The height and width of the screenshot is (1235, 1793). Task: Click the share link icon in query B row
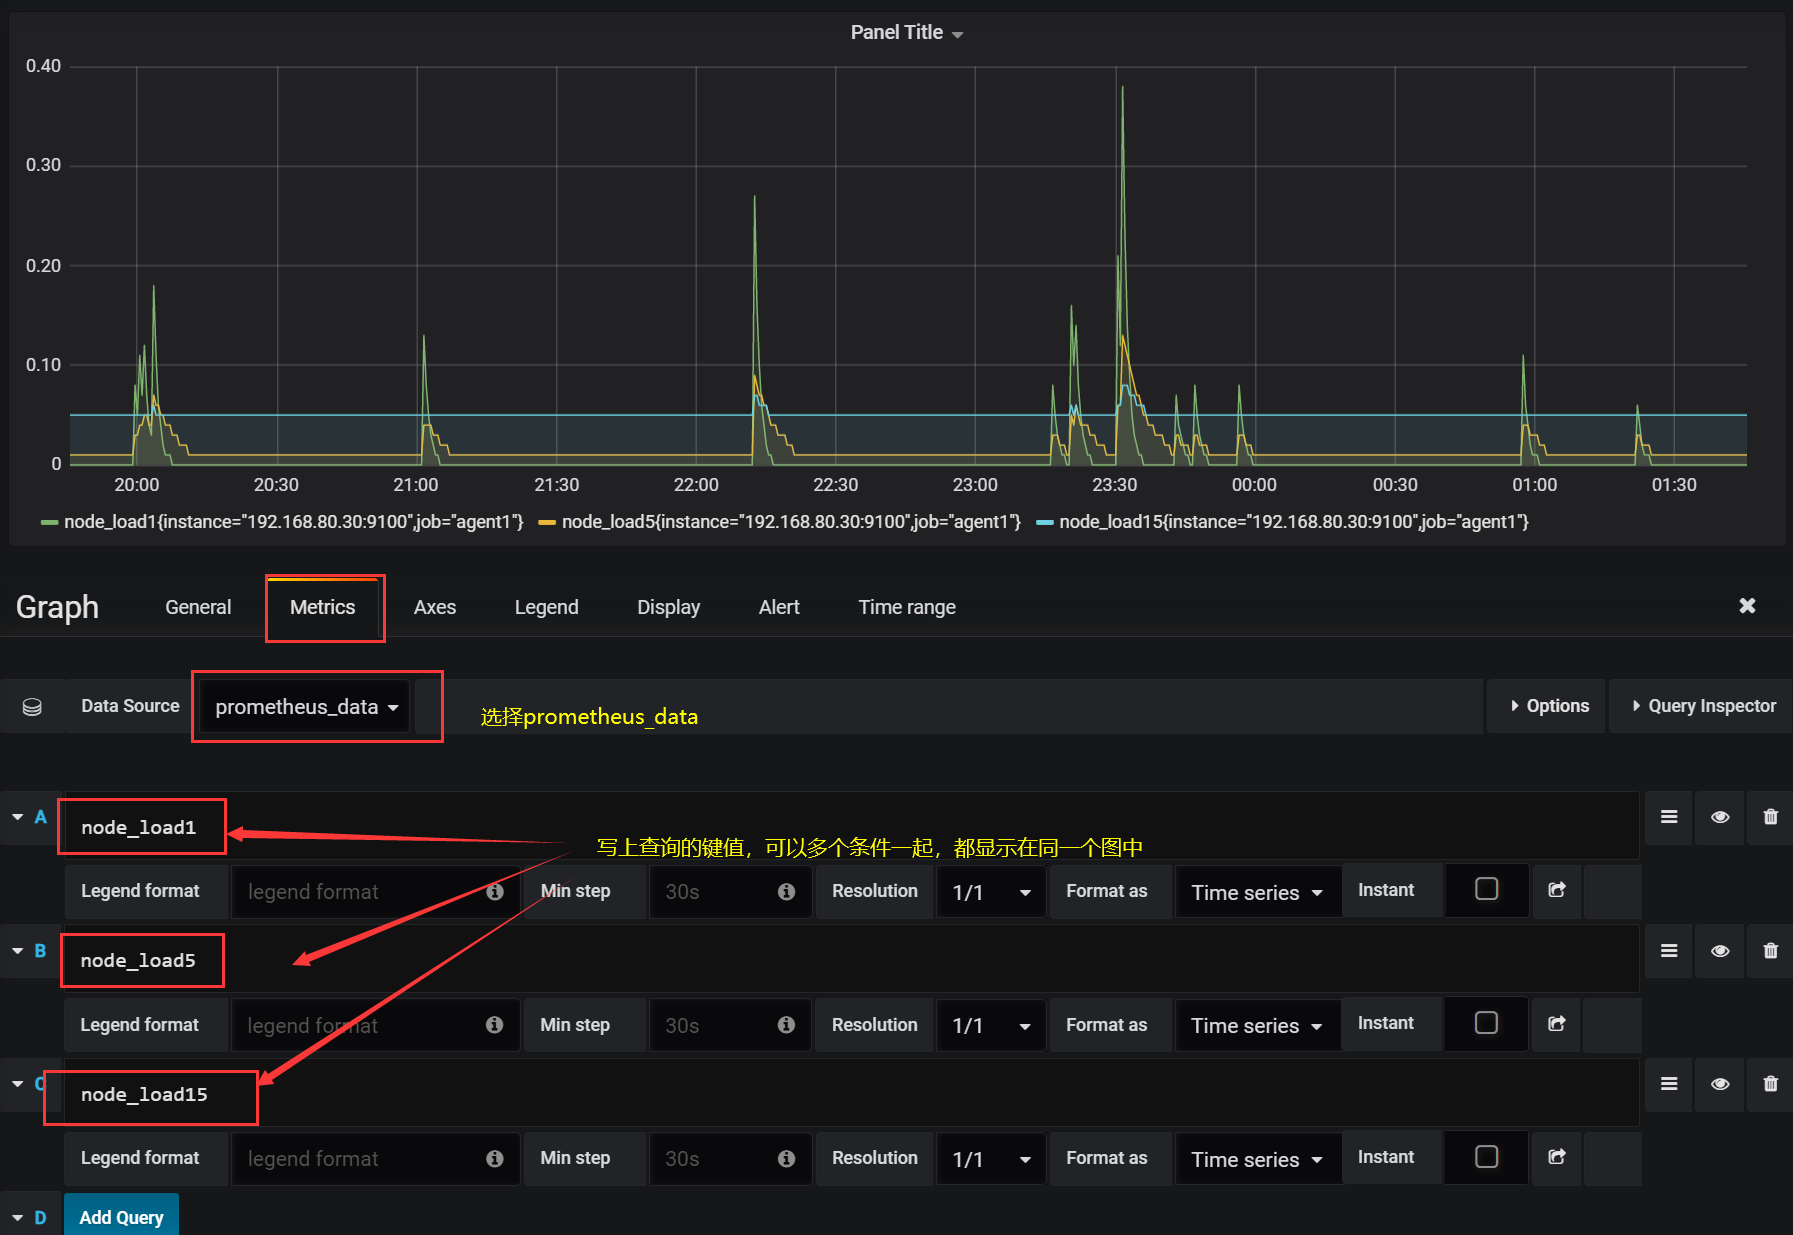(x=1557, y=1024)
